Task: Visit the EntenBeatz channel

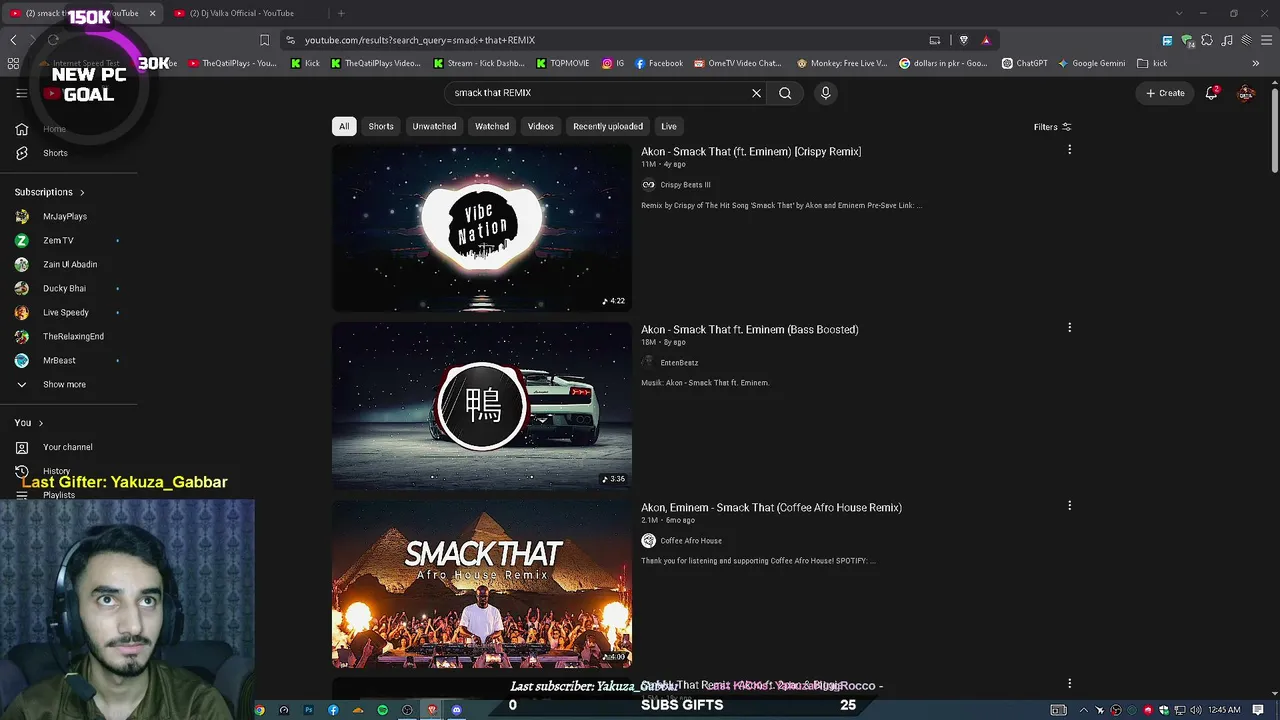Action: point(679,363)
